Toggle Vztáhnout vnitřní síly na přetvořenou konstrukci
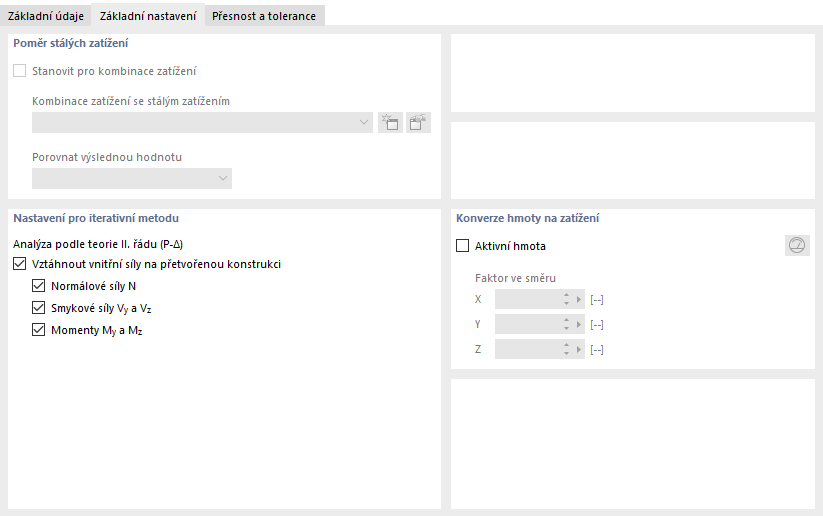Viewport: 823px width, 516px height. 20,264
